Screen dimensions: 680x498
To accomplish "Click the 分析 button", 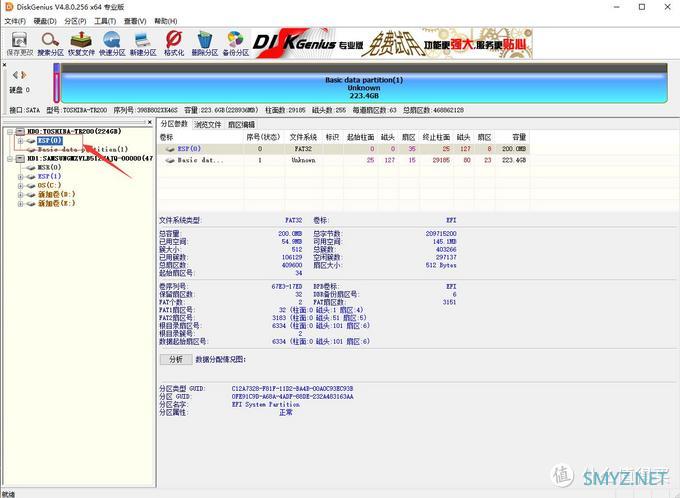I will click(x=176, y=359).
